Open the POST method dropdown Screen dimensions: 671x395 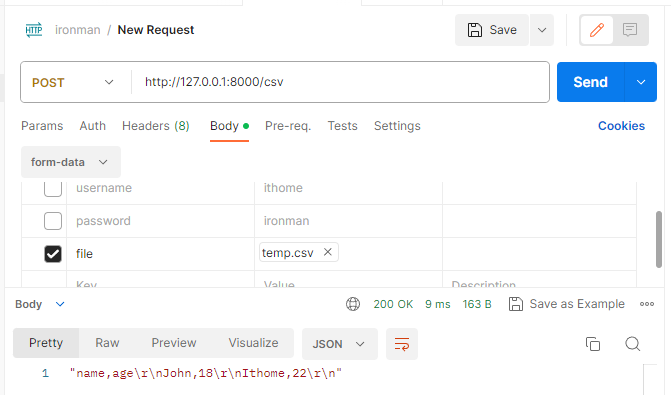pyautogui.click(x=73, y=82)
